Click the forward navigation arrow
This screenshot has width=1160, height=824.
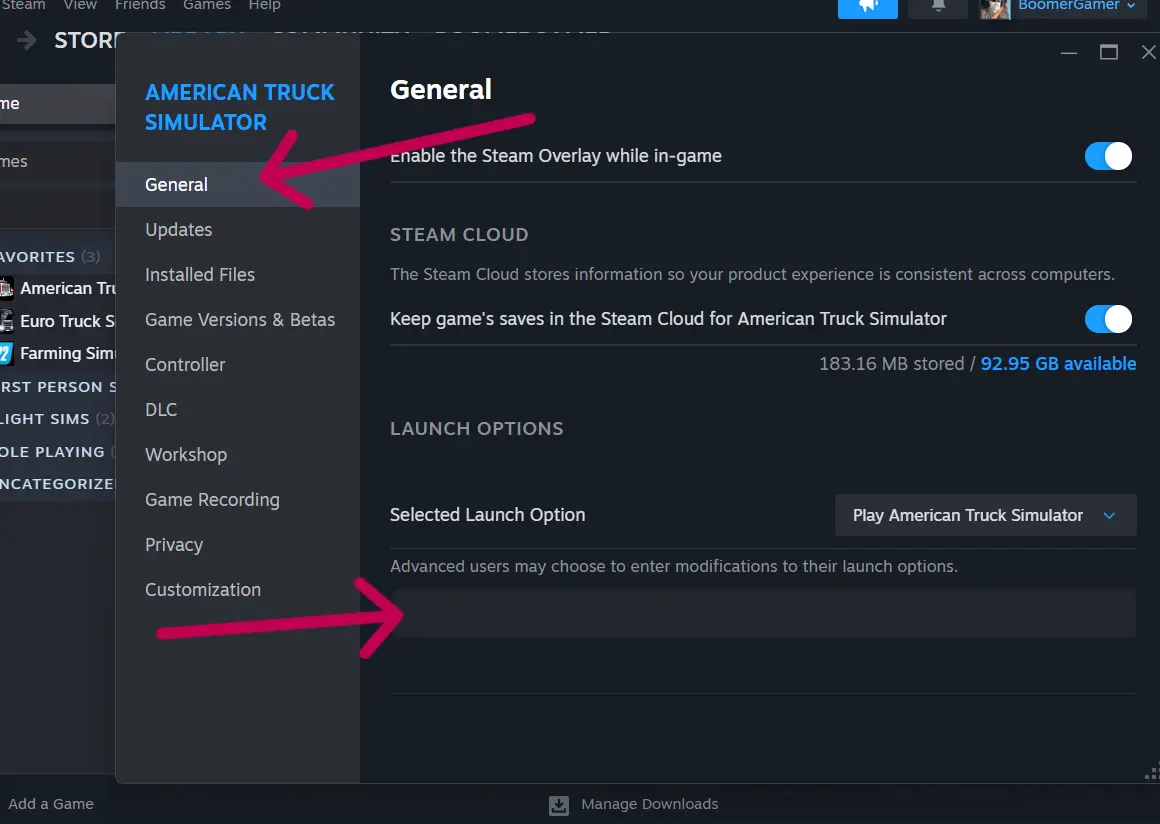(x=22, y=41)
